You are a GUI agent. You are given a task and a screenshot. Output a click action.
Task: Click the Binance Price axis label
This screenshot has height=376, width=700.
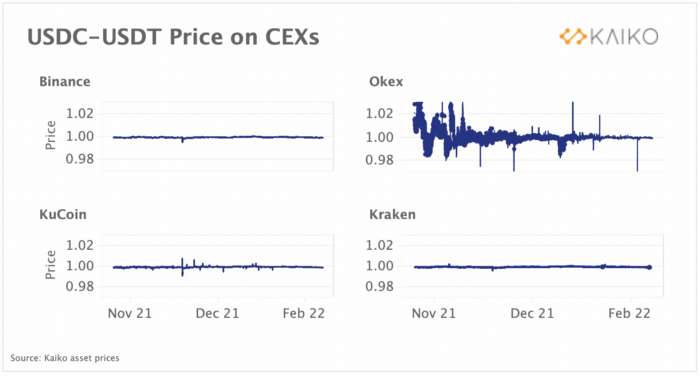click(x=50, y=135)
